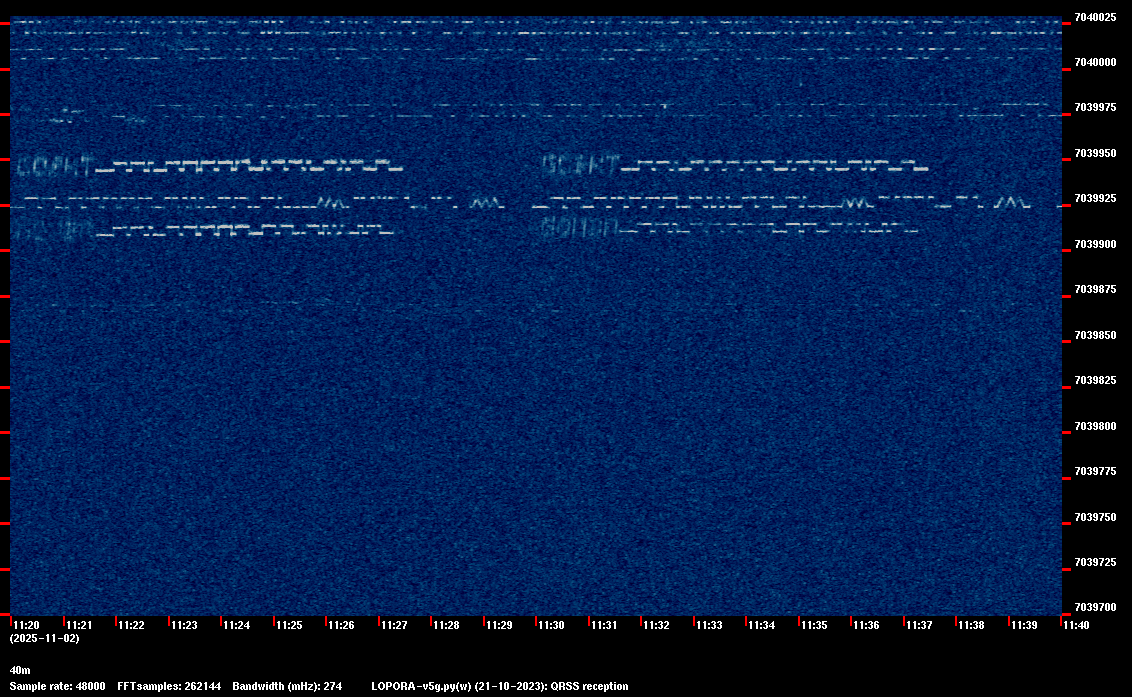Click the 11:26 time label
The image size is (1132, 697).
341,625
